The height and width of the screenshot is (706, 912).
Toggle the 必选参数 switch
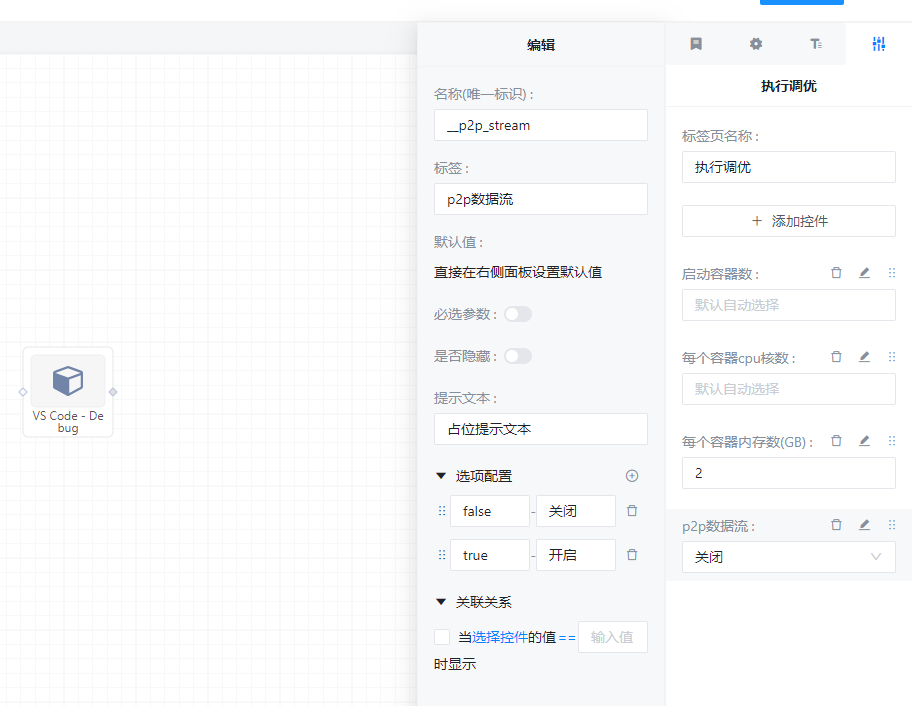518,314
